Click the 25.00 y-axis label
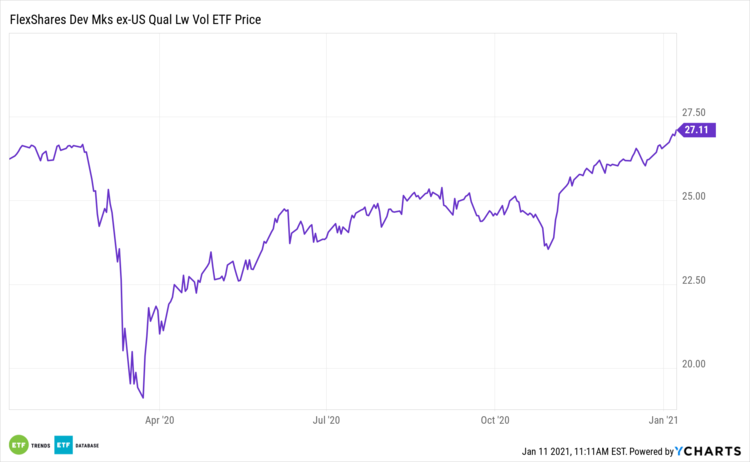The width and height of the screenshot is (750, 462). tap(693, 196)
